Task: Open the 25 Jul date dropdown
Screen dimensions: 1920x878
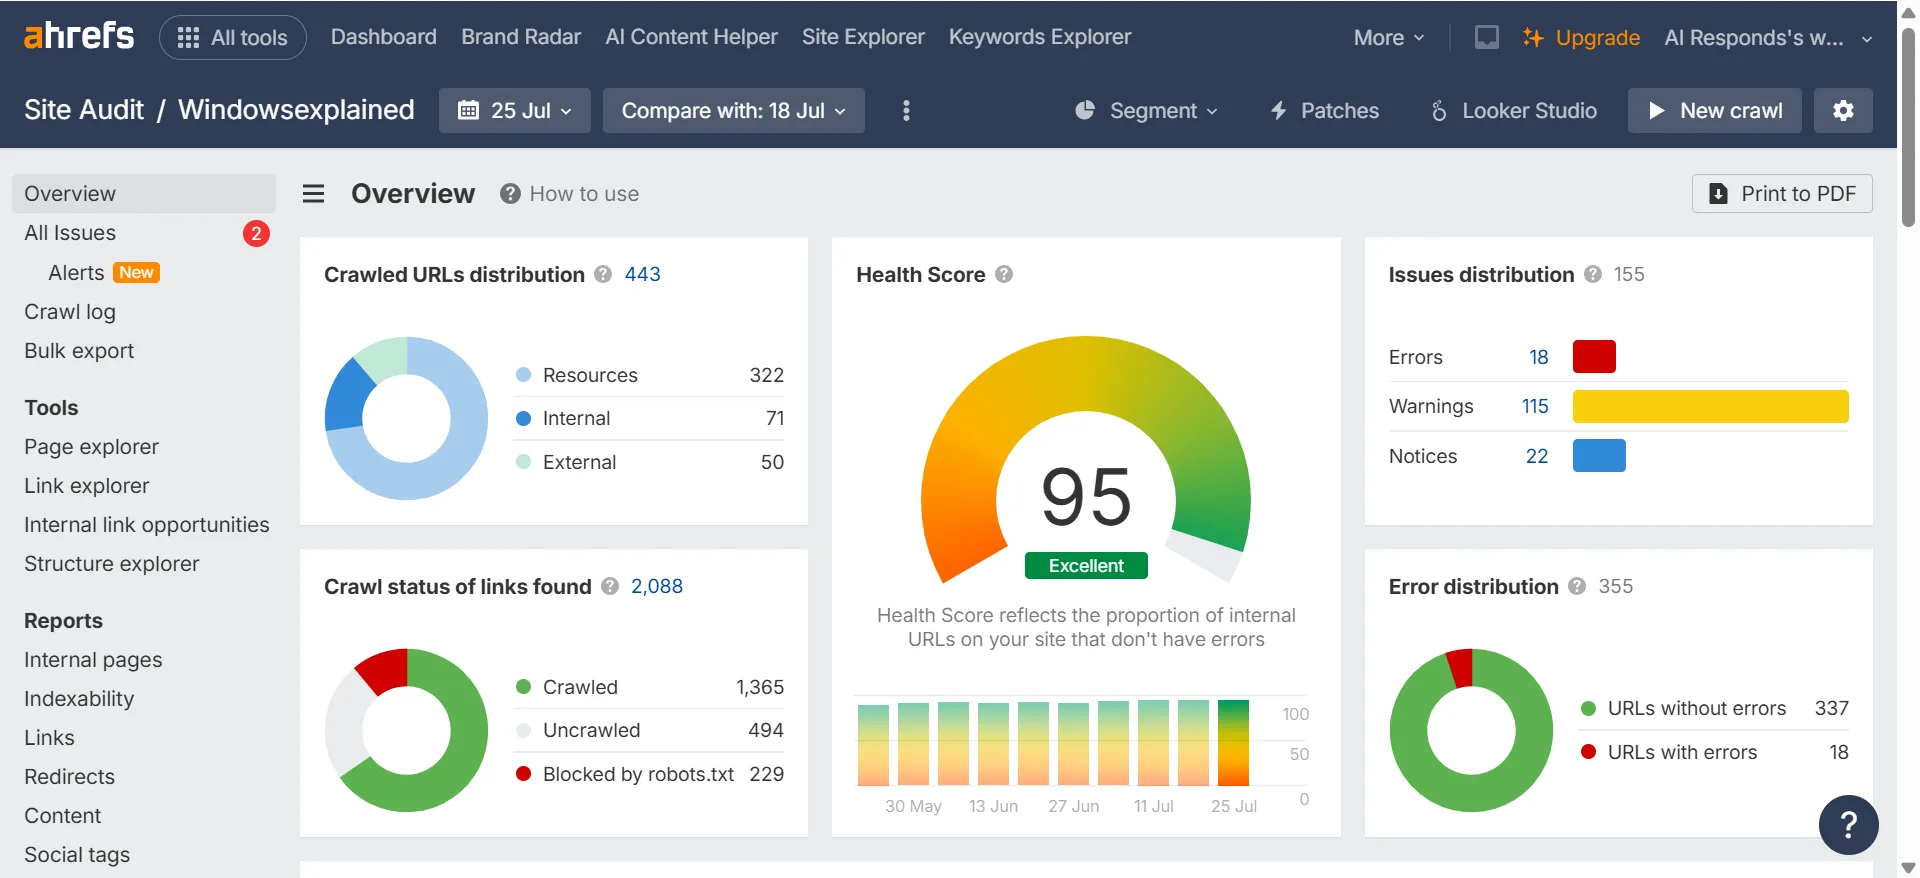Action: point(515,110)
